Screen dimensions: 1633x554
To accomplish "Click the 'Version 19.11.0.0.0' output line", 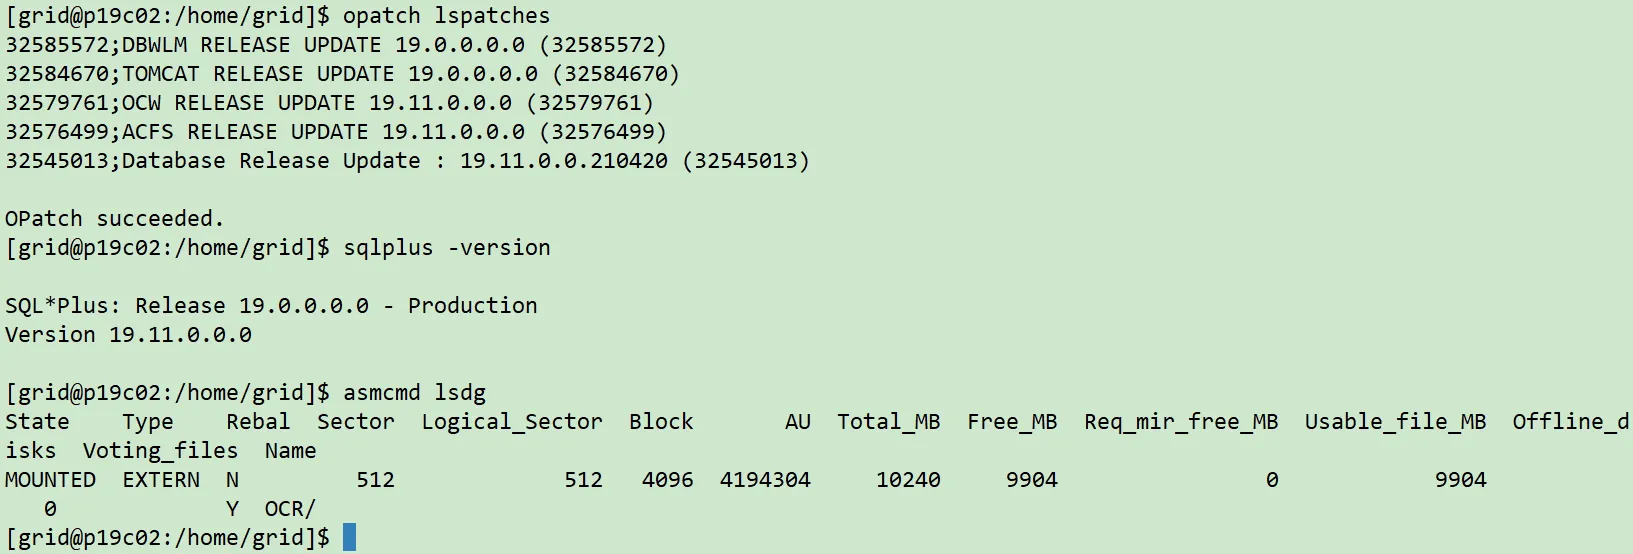I will [128, 335].
